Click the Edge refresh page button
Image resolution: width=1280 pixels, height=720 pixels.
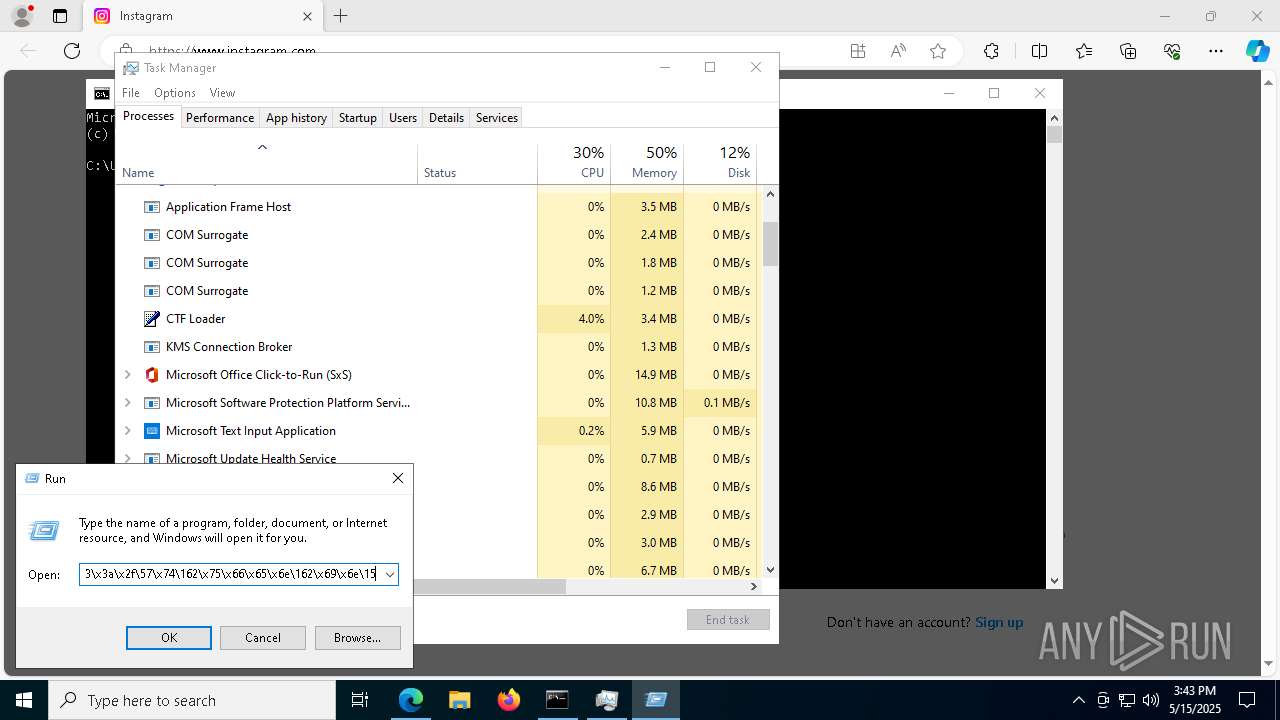pyautogui.click(x=72, y=51)
